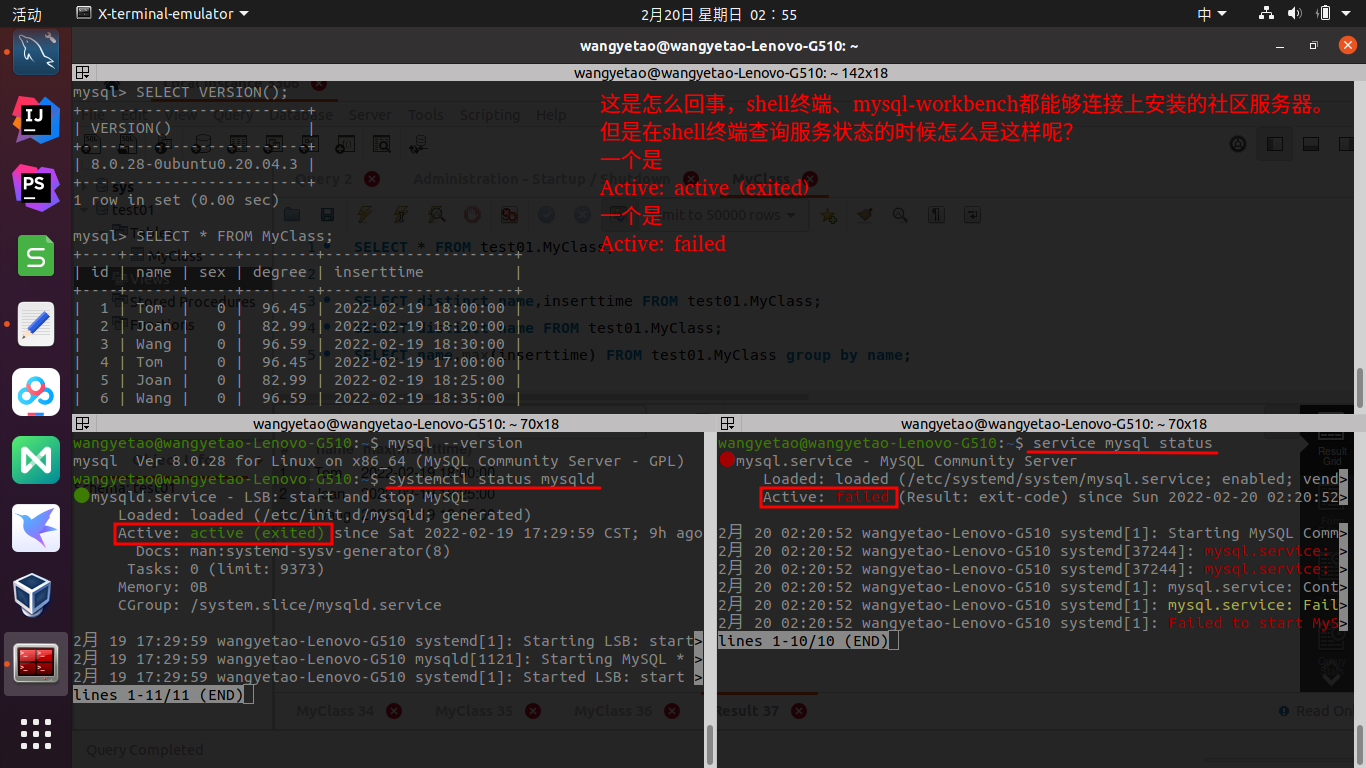Screen dimensions: 1366x768
Task: Open the blue bird dock application
Action: [36, 529]
